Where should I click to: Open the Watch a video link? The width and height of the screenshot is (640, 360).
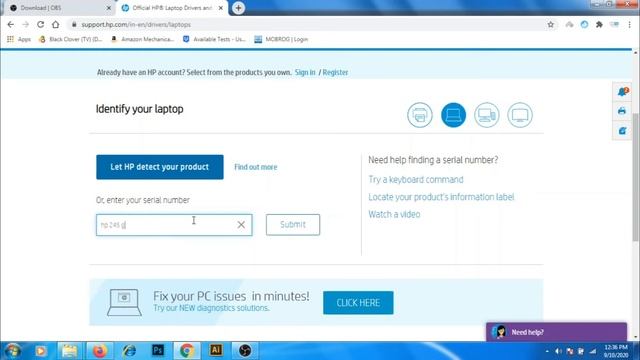(x=394, y=214)
